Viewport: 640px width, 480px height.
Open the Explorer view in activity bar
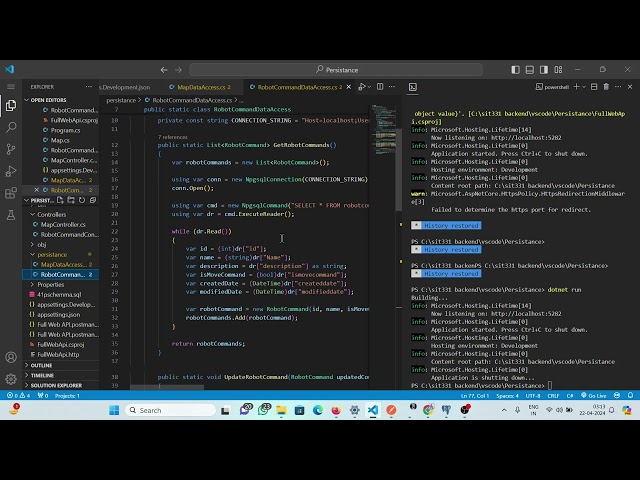(11, 105)
